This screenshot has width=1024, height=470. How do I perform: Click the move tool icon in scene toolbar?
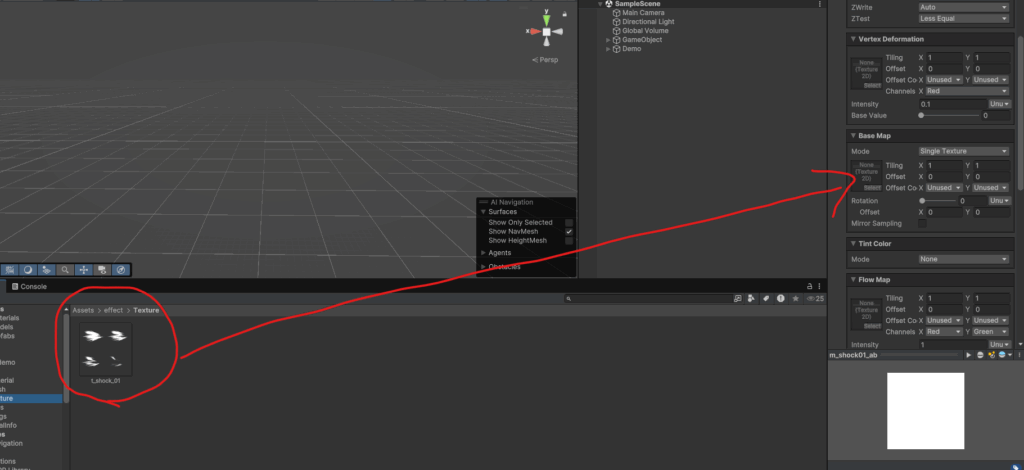pyautogui.click(x=83, y=269)
